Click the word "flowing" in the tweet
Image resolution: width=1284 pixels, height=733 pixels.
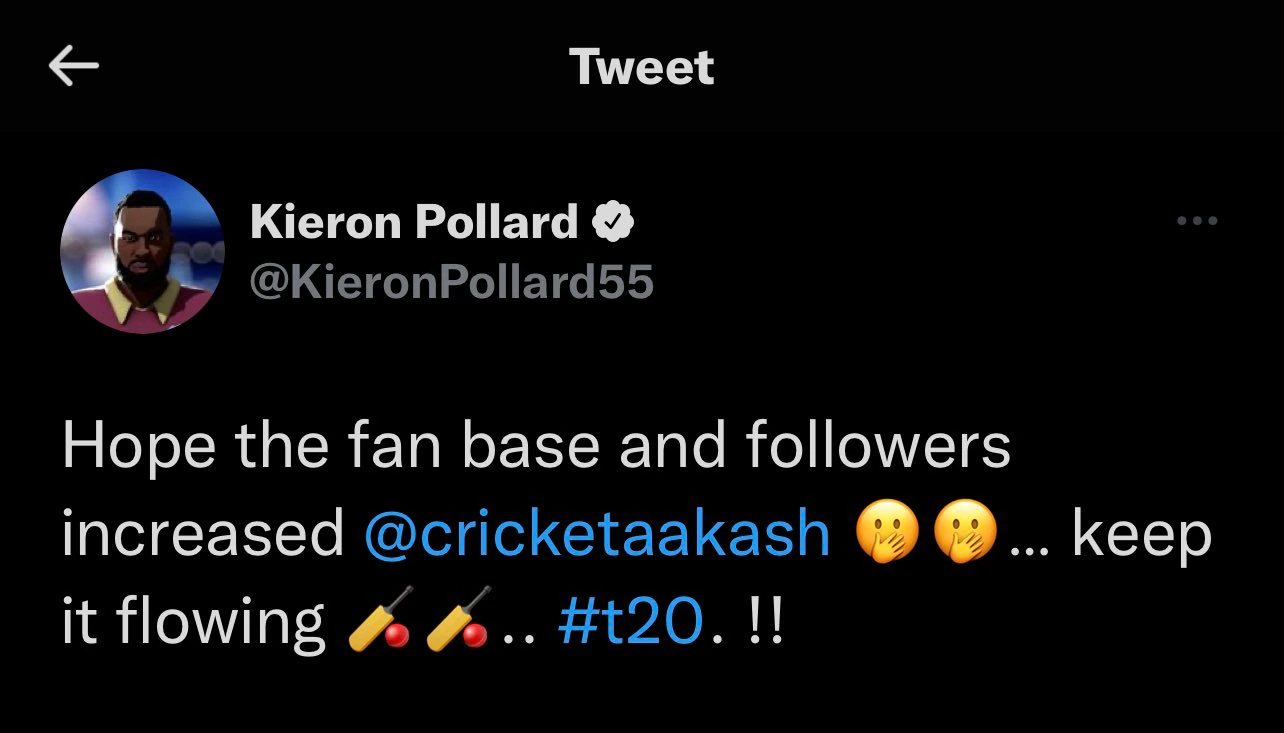point(220,622)
